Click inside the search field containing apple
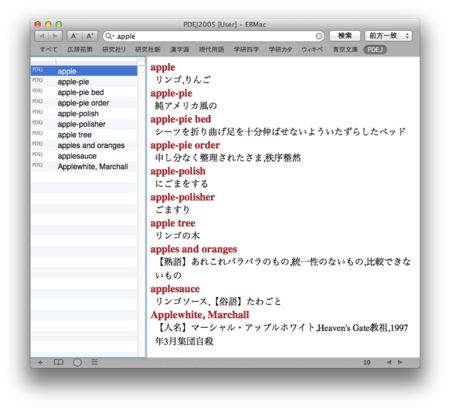450x410 pixels. coord(213,36)
